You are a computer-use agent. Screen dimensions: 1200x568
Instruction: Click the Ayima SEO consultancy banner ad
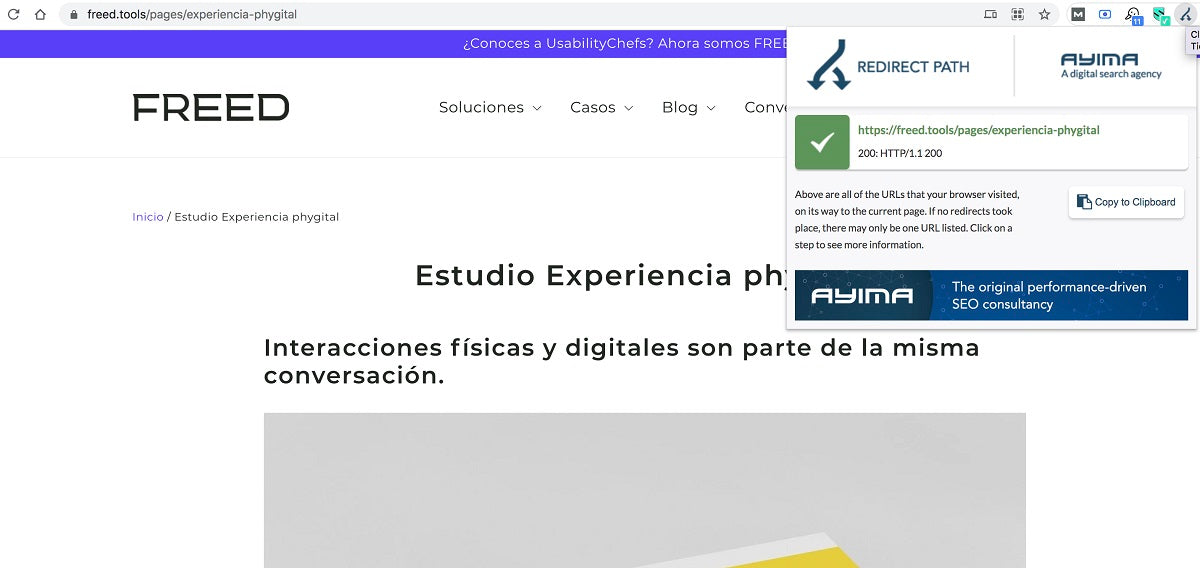(991, 295)
